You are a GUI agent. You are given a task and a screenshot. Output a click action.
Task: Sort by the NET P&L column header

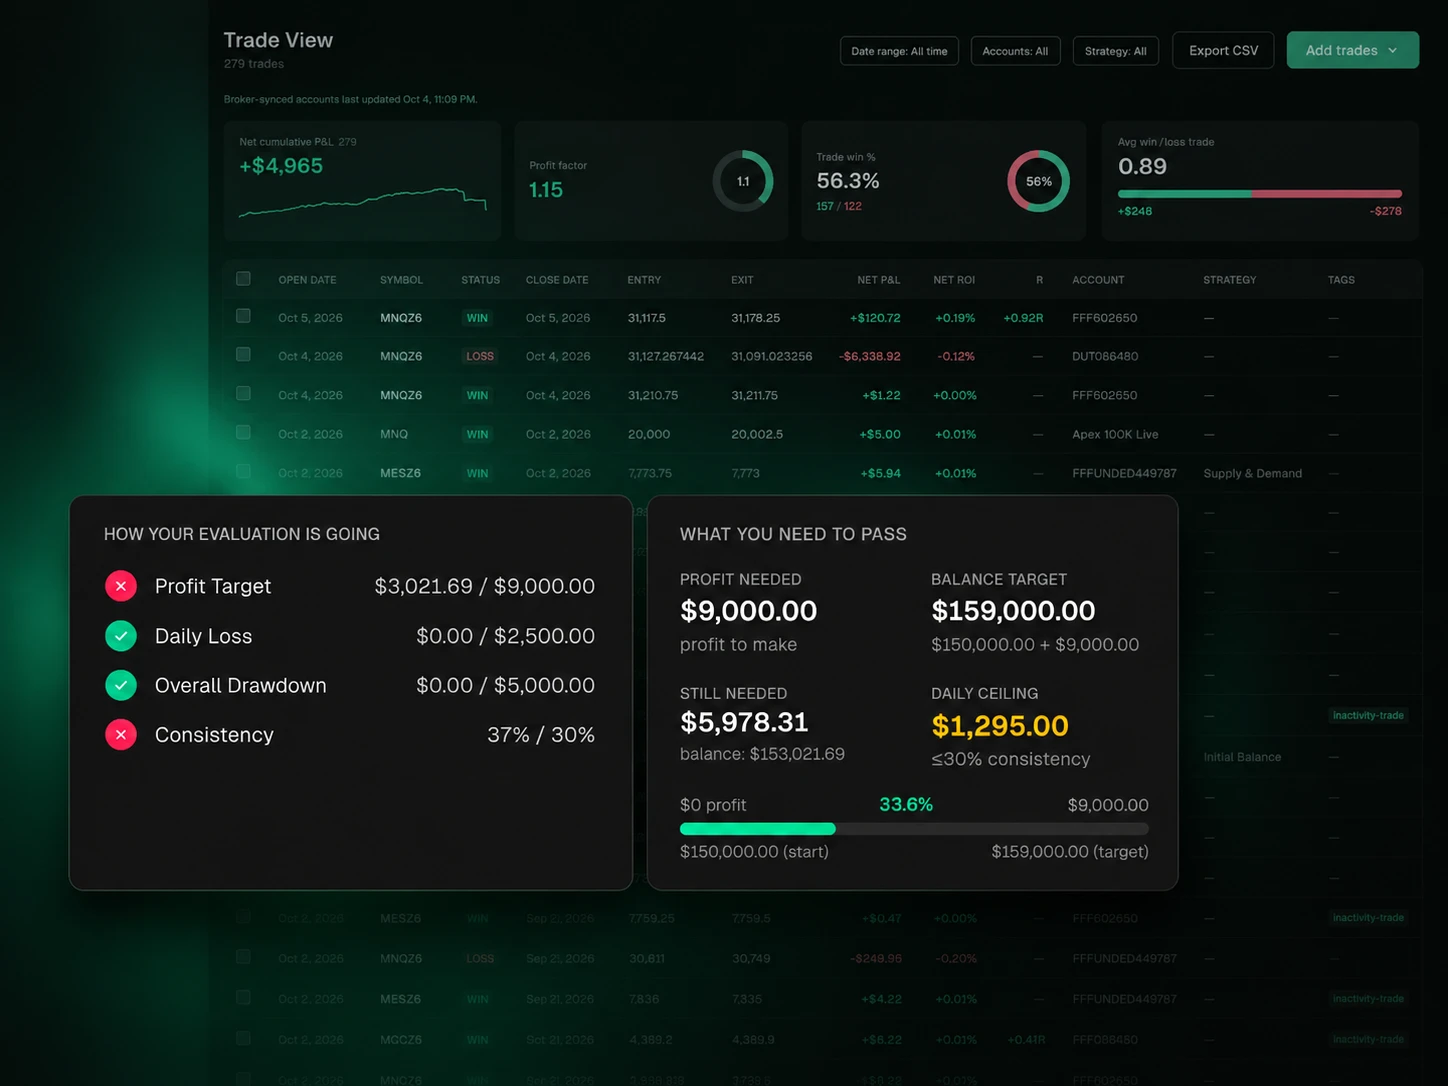click(x=878, y=280)
